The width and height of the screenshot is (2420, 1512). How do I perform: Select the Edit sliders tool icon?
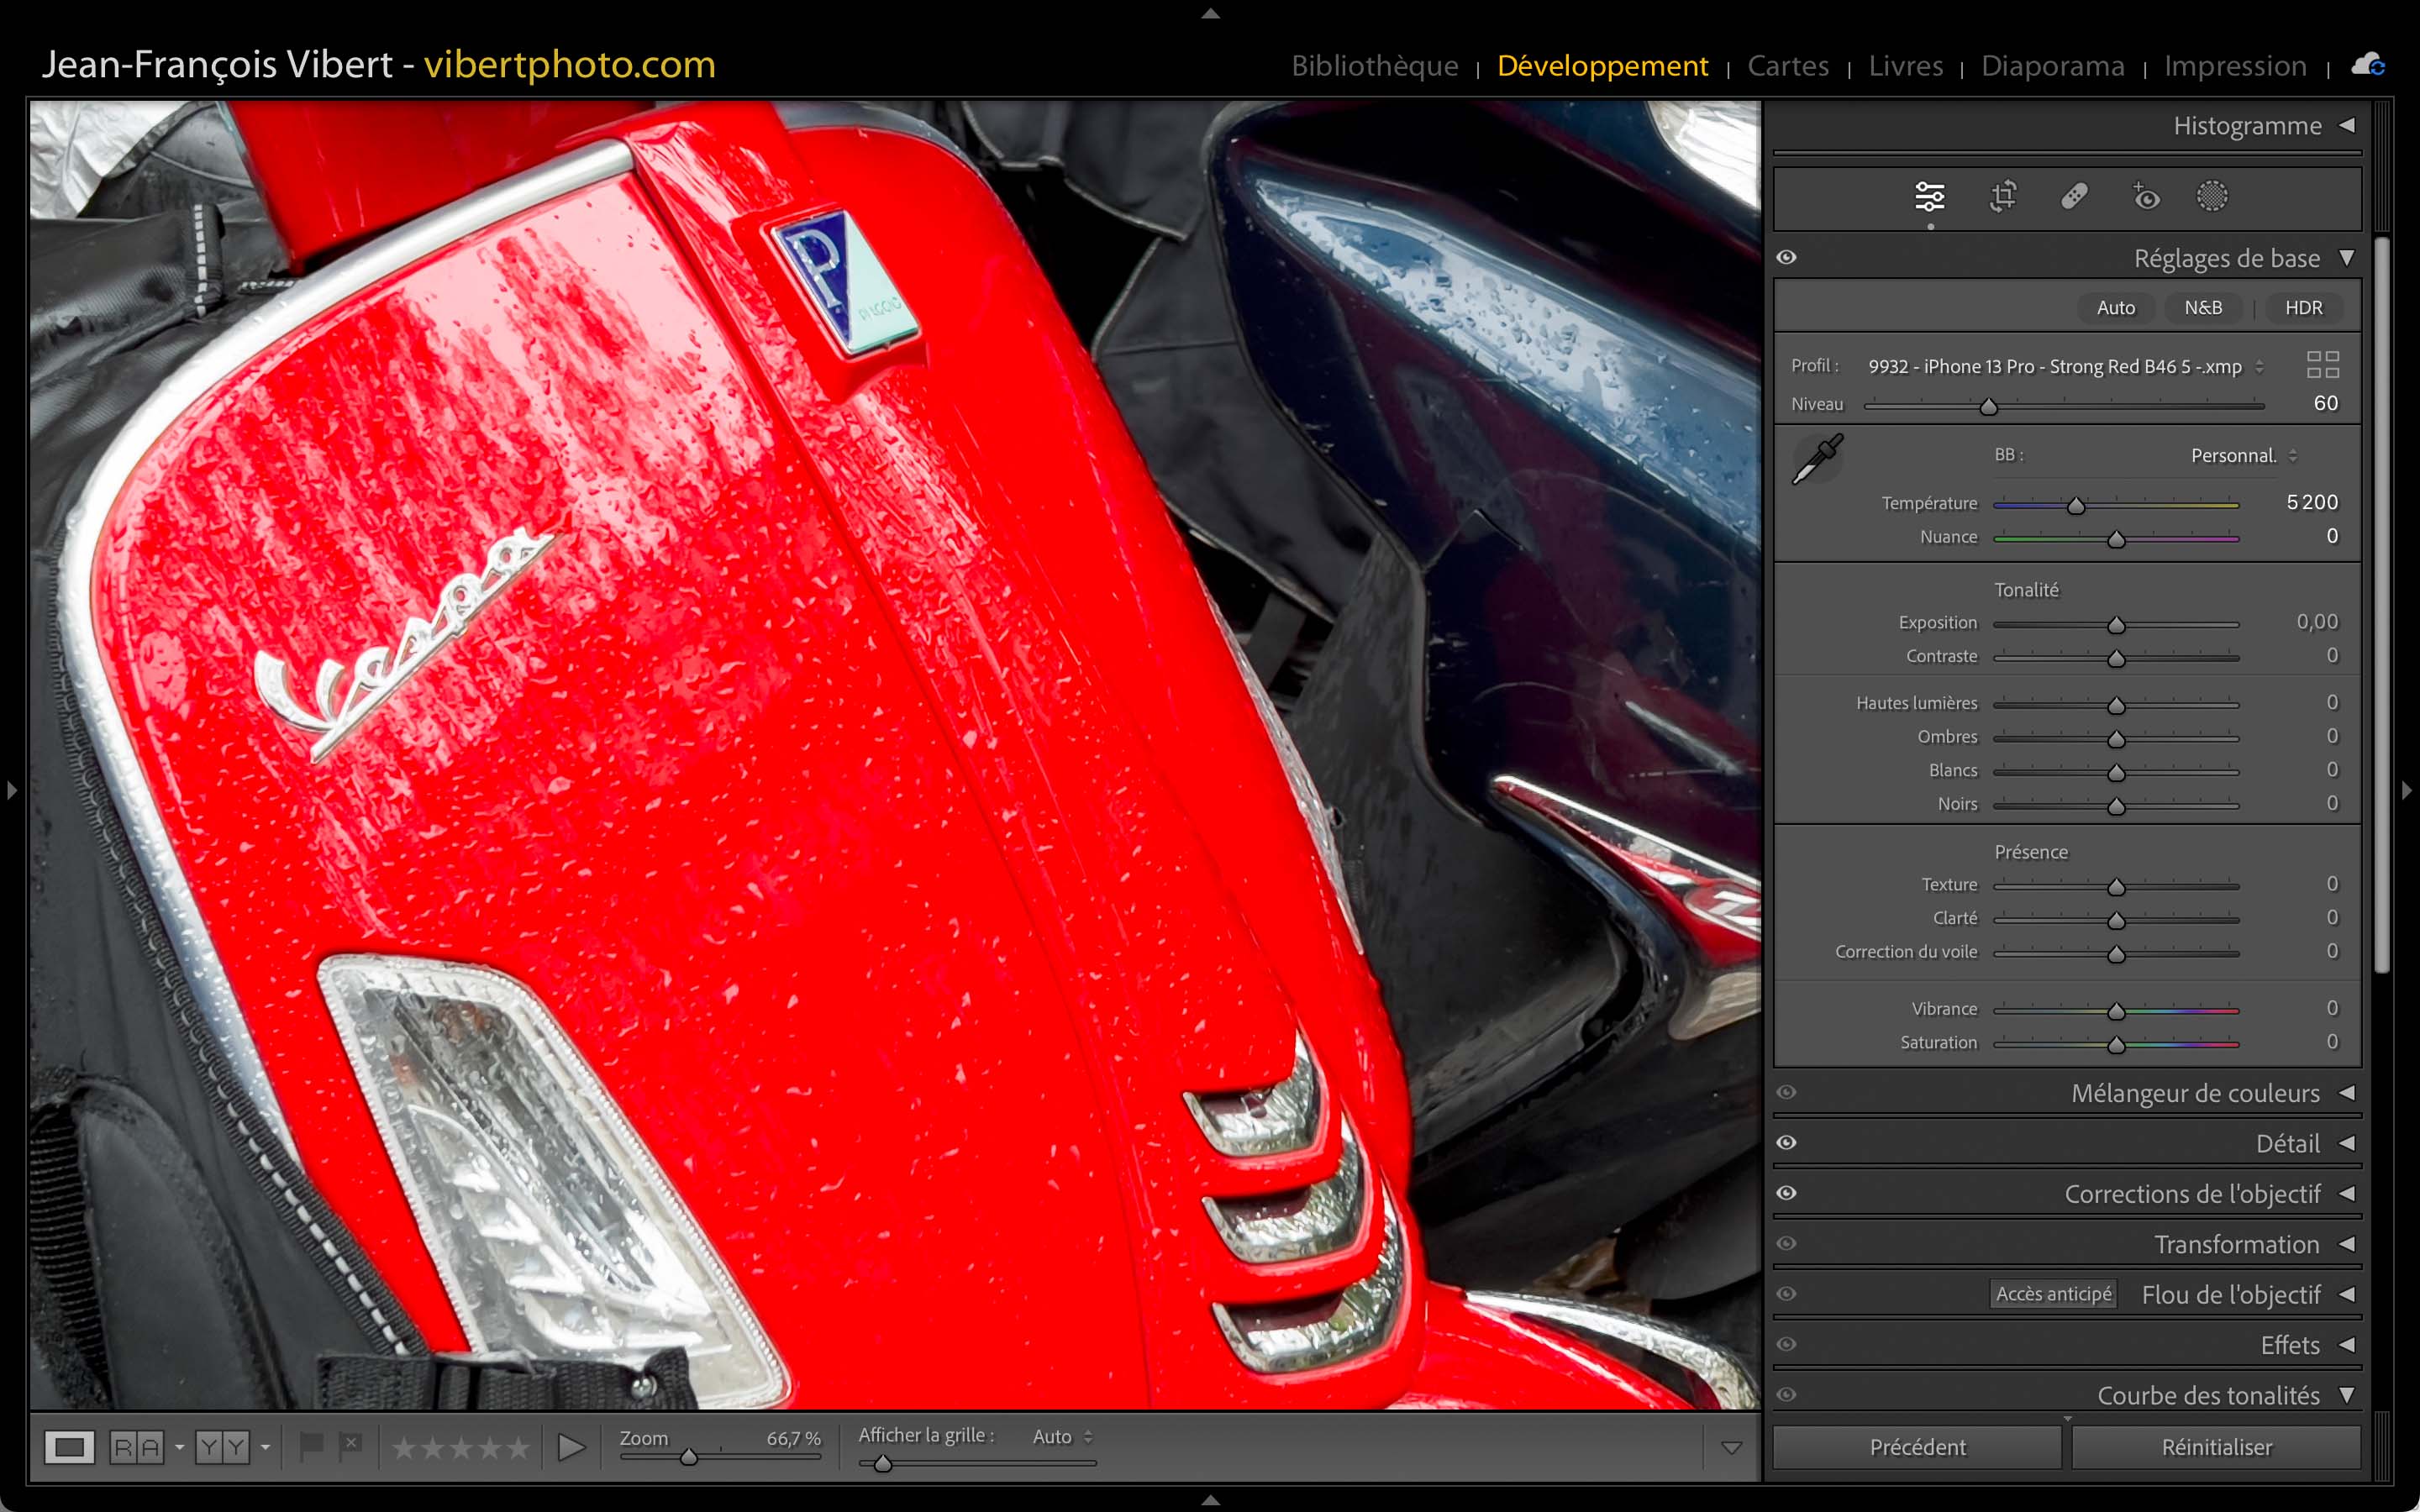tap(1929, 197)
